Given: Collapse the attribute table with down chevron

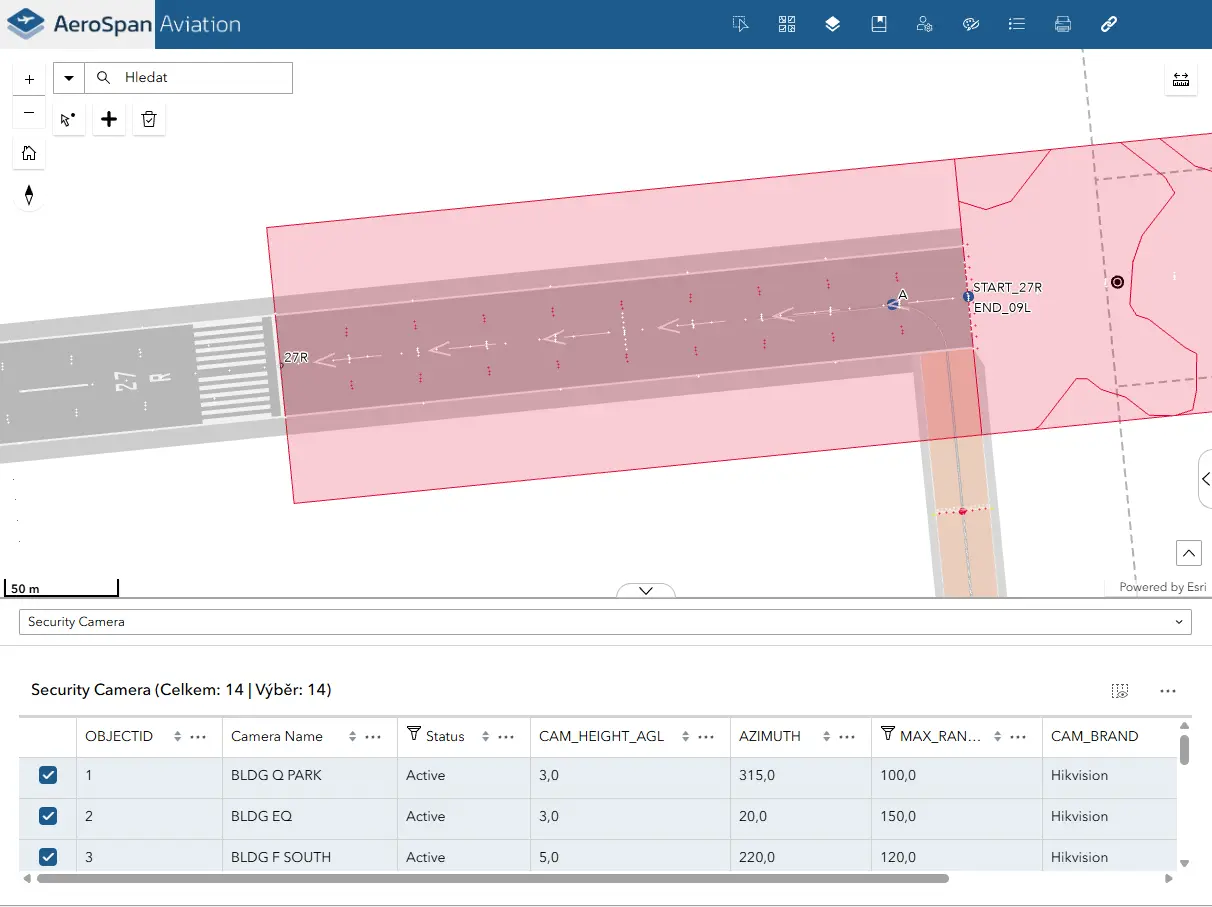Looking at the screenshot, I should (645, 590).
